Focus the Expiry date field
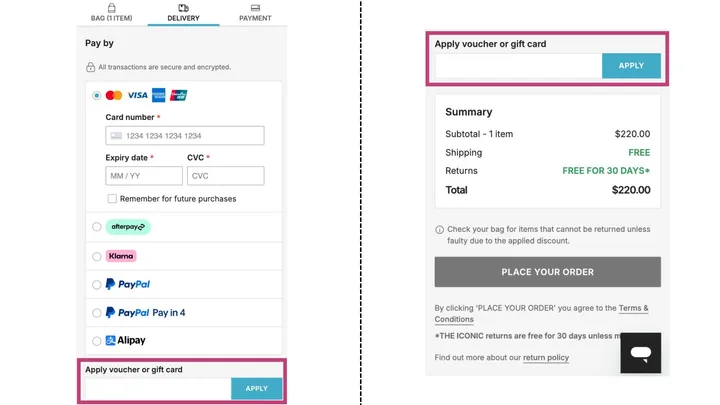 pos(144,176)
